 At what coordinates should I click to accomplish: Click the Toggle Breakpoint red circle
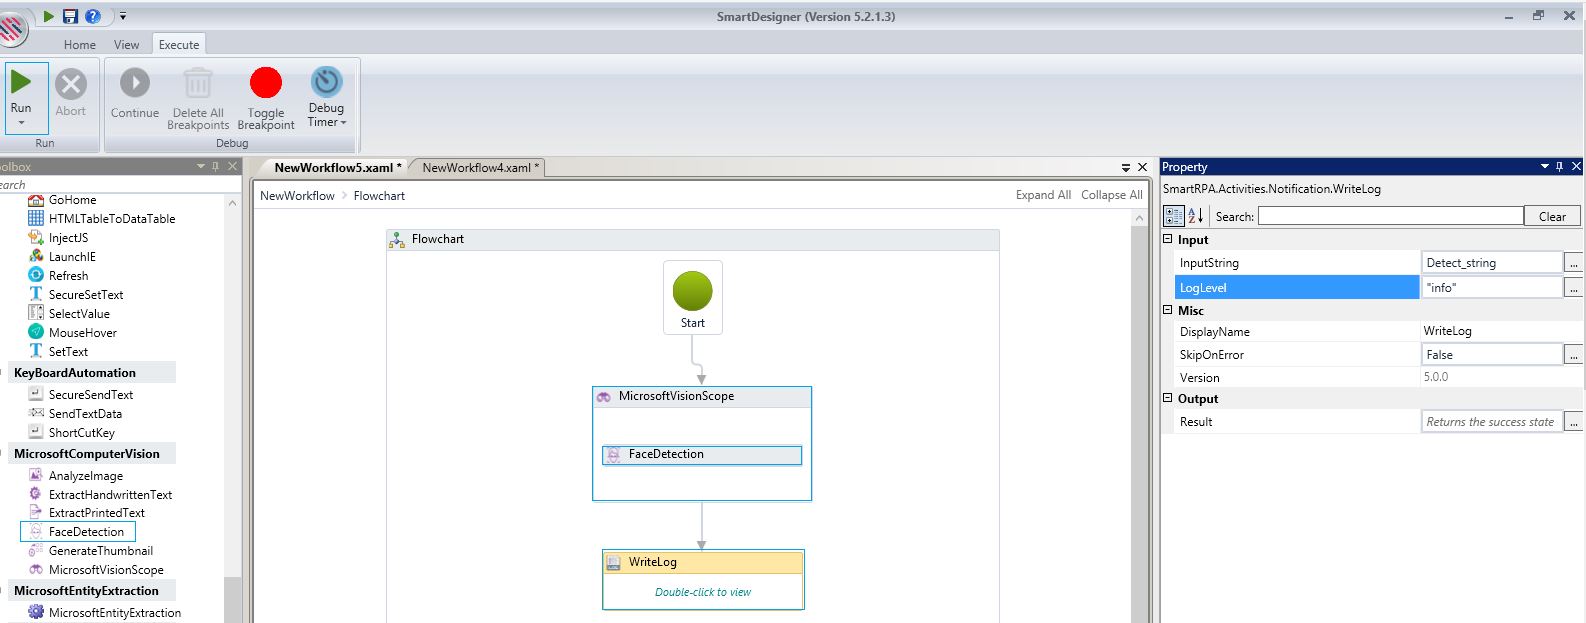click(266, 83)
